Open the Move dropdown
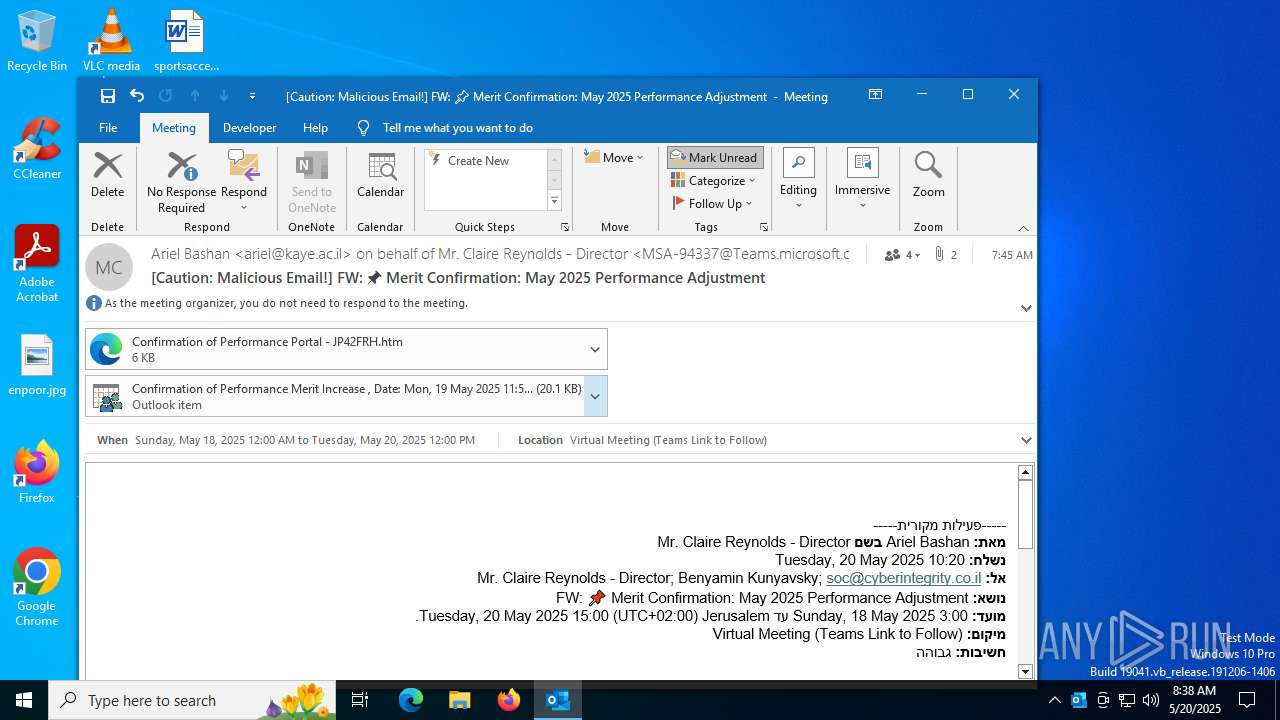 (614, 157)
